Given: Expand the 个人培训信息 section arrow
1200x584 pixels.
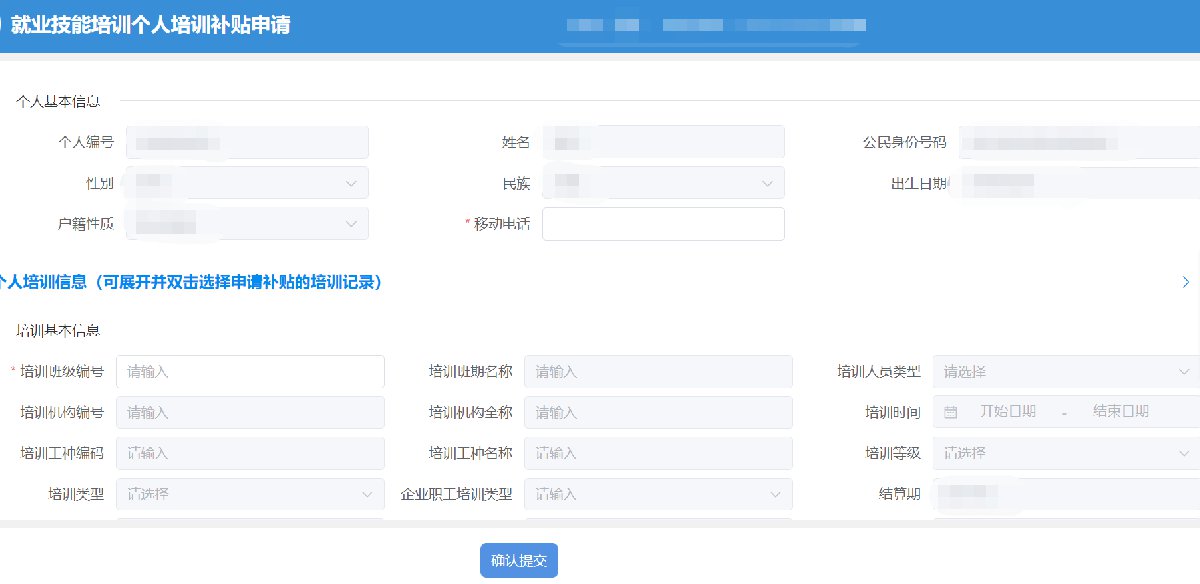Looking at the screenshot, I should tap(1186, 282).
